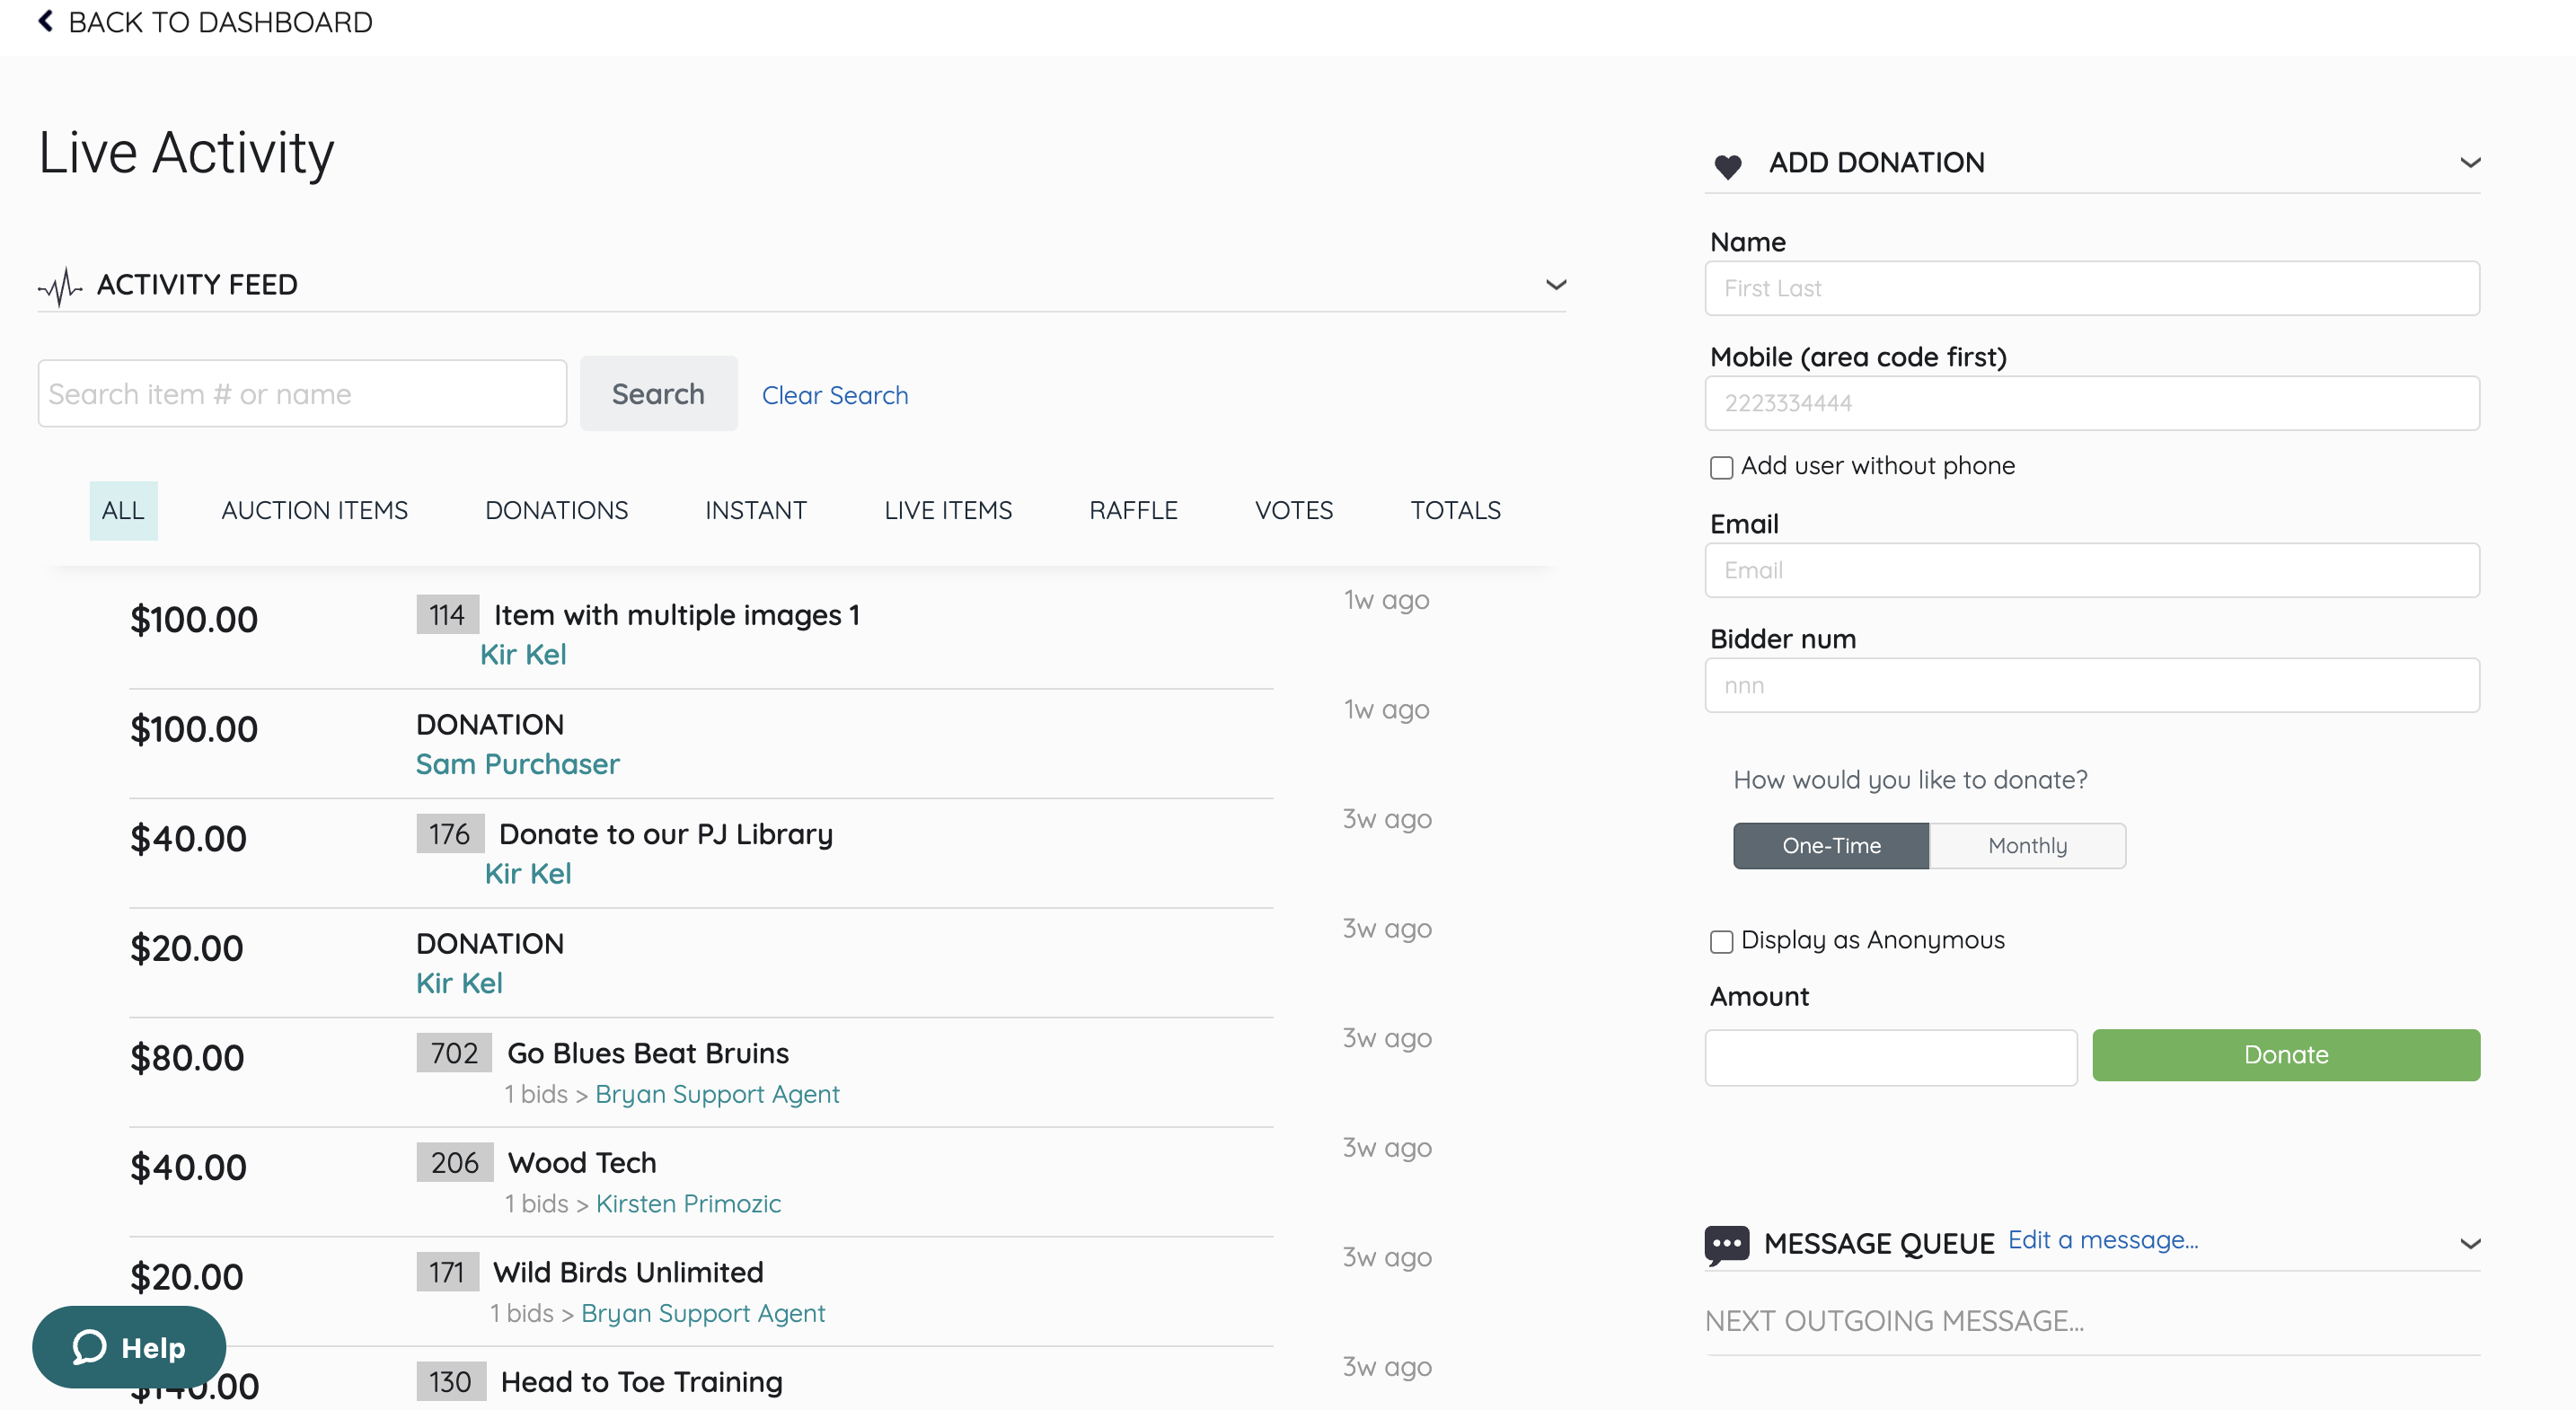This screenshot has height=1410, width=2576.
Task: Click item number badge 702
Action: [454, 1053]
